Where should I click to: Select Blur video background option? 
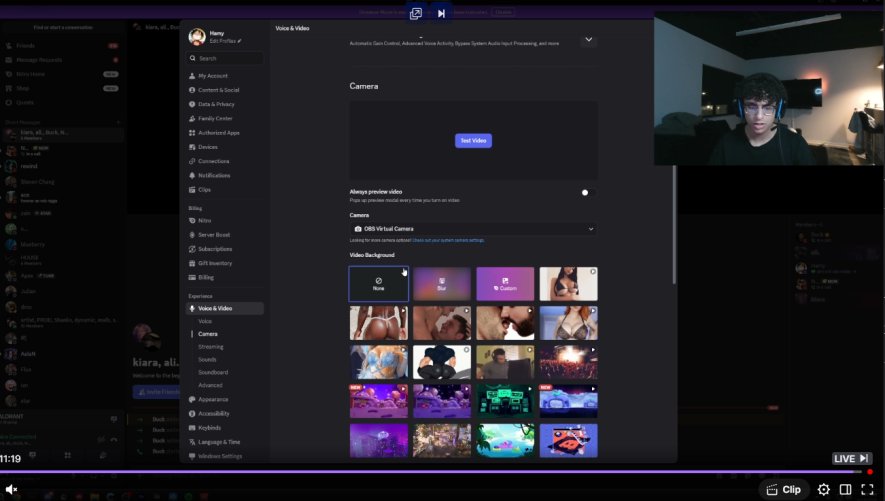[x=442, y=284]
